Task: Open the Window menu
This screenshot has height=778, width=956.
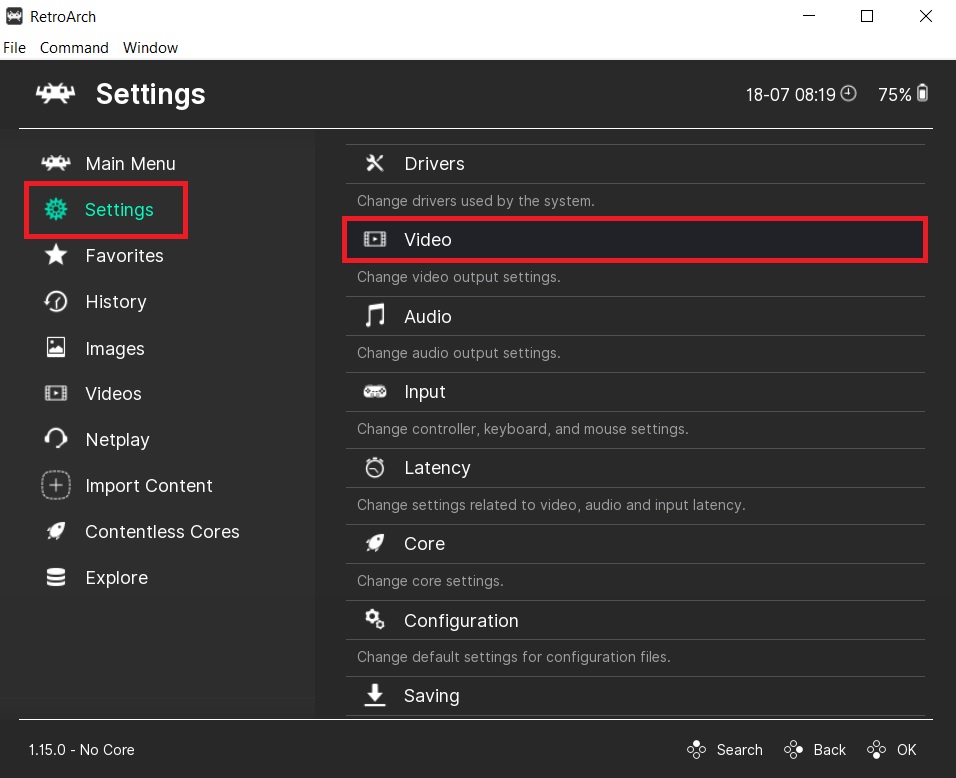Action: [x=150, y=47]
